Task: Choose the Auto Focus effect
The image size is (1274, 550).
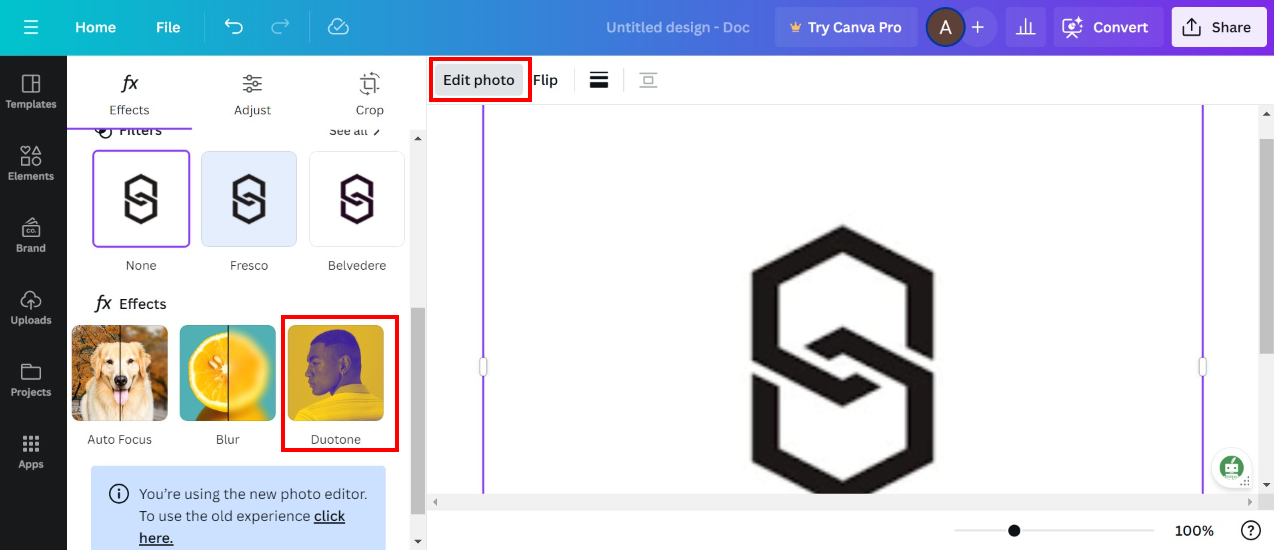Action: [120, 373]
